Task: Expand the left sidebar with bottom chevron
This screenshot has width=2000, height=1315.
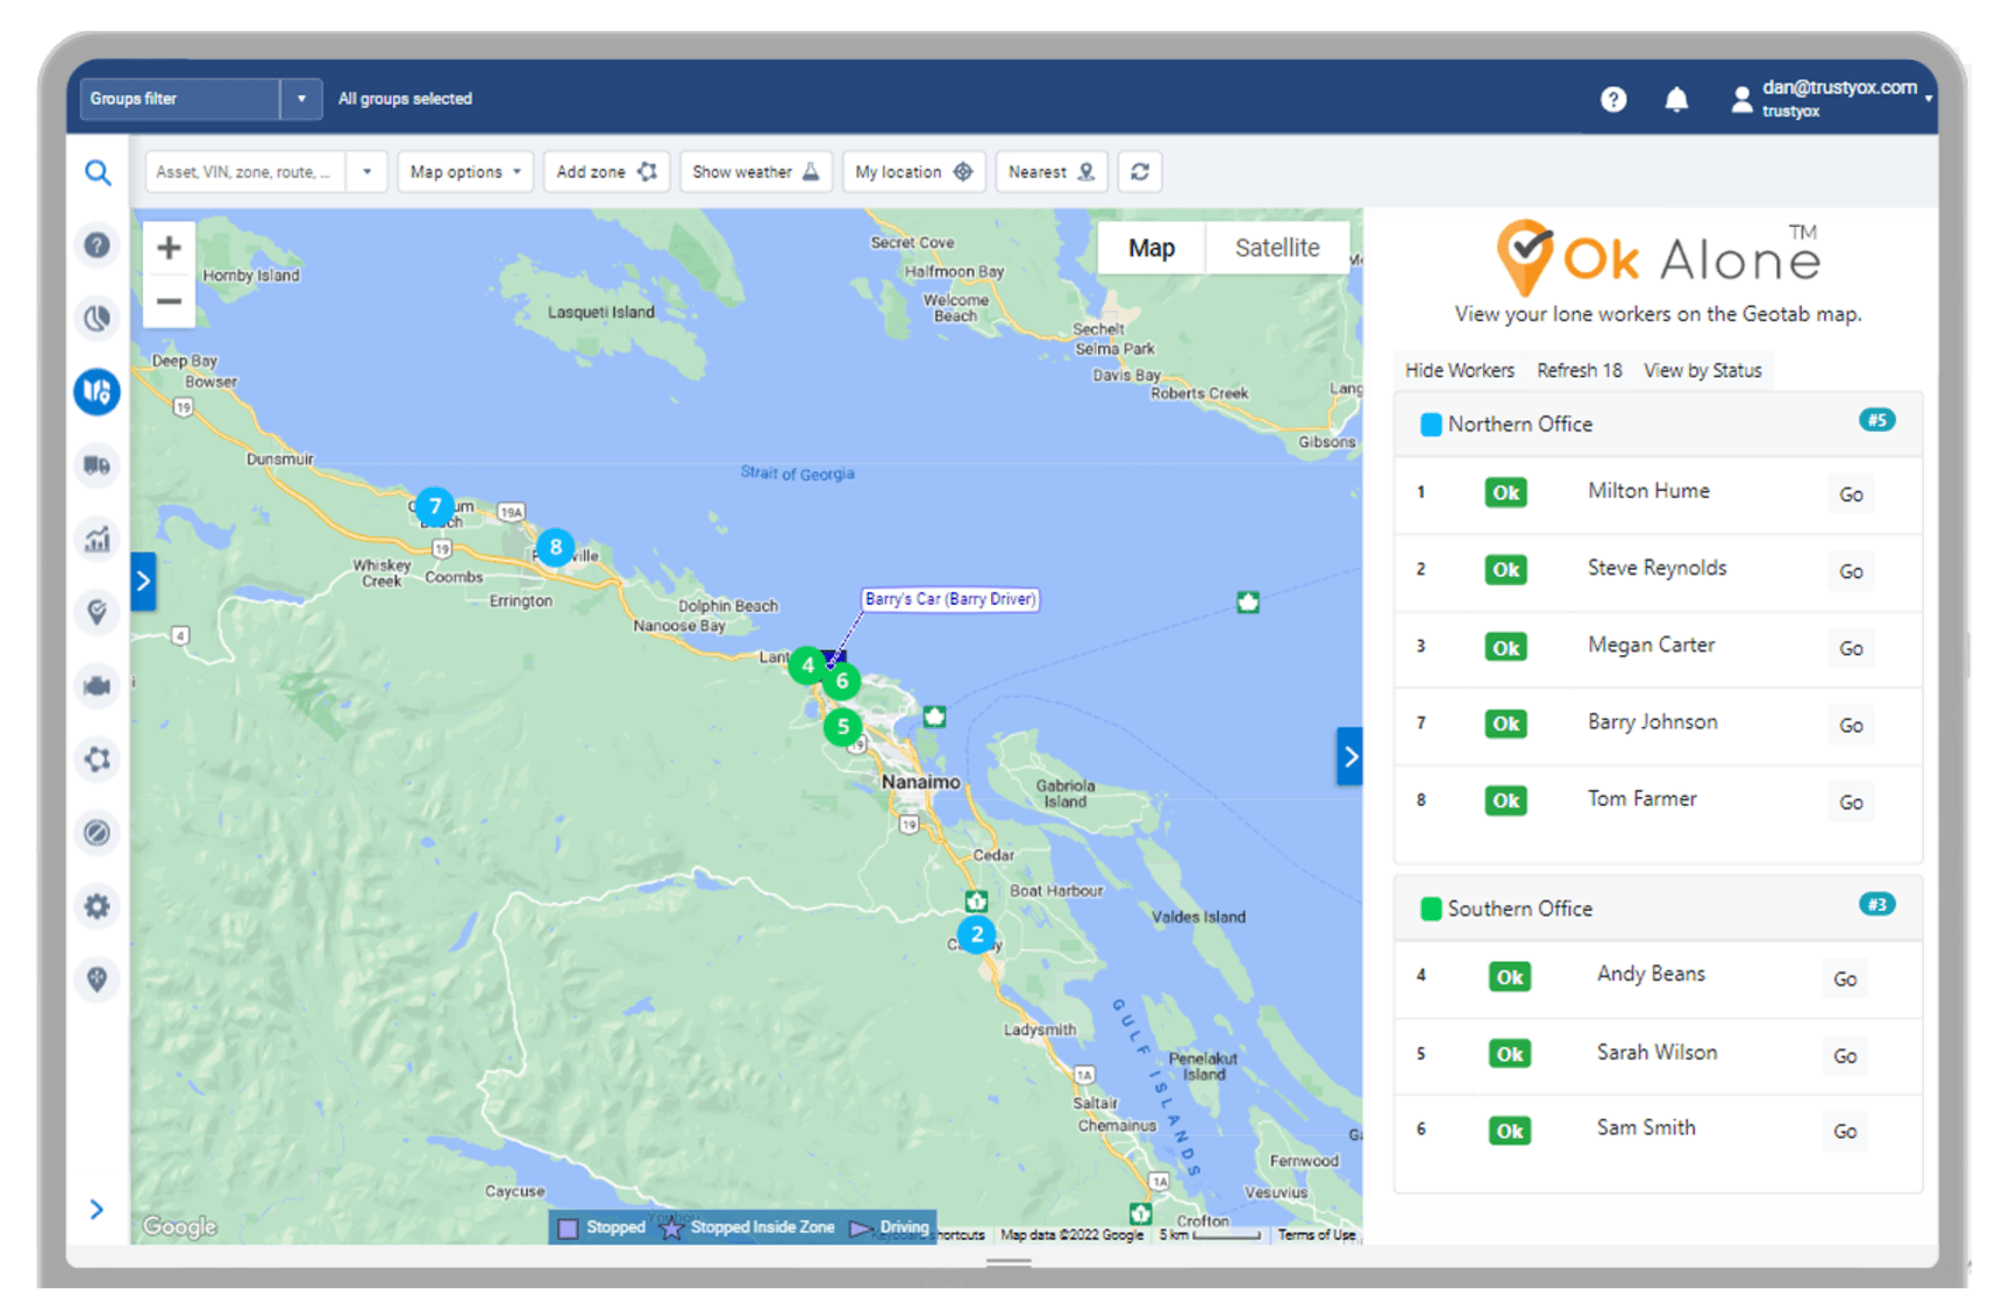Action: coord(97,1210)
